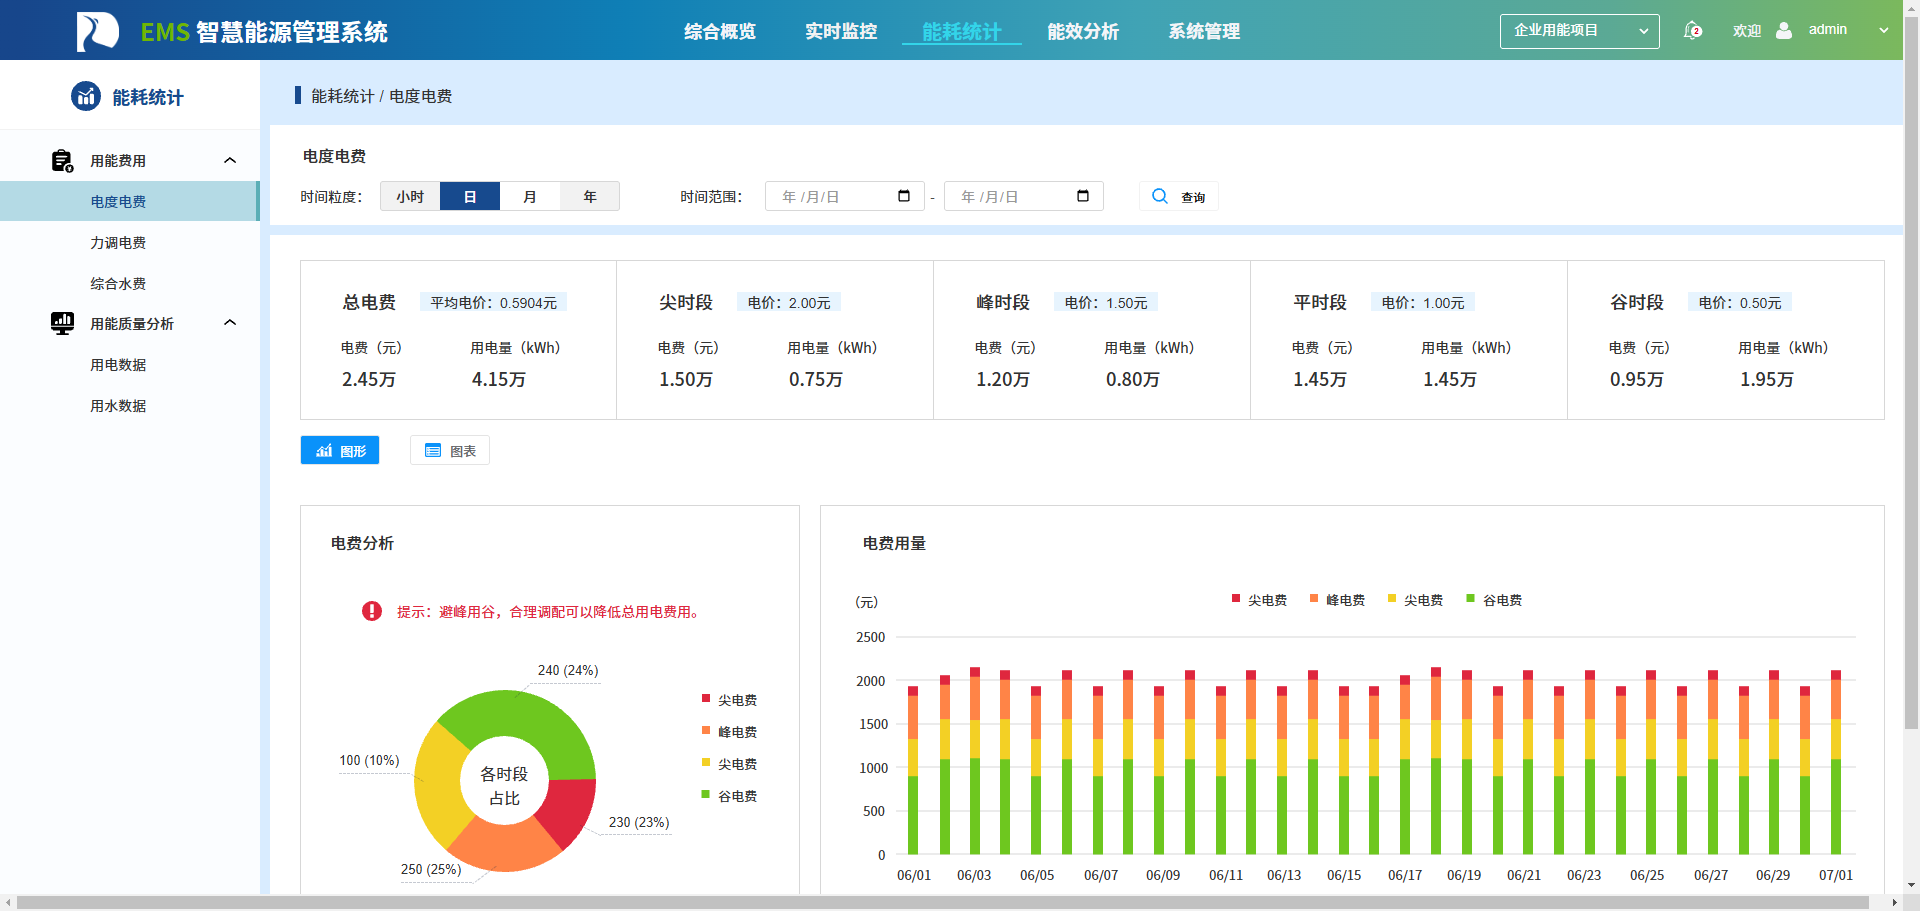Click the EMS logo icon in header
This screenshot has height=911, width=1920.
[x=97, y=31]
